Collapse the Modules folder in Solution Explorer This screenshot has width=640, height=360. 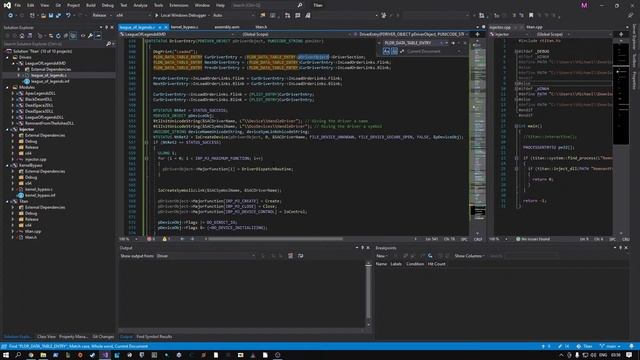point(7,87)
